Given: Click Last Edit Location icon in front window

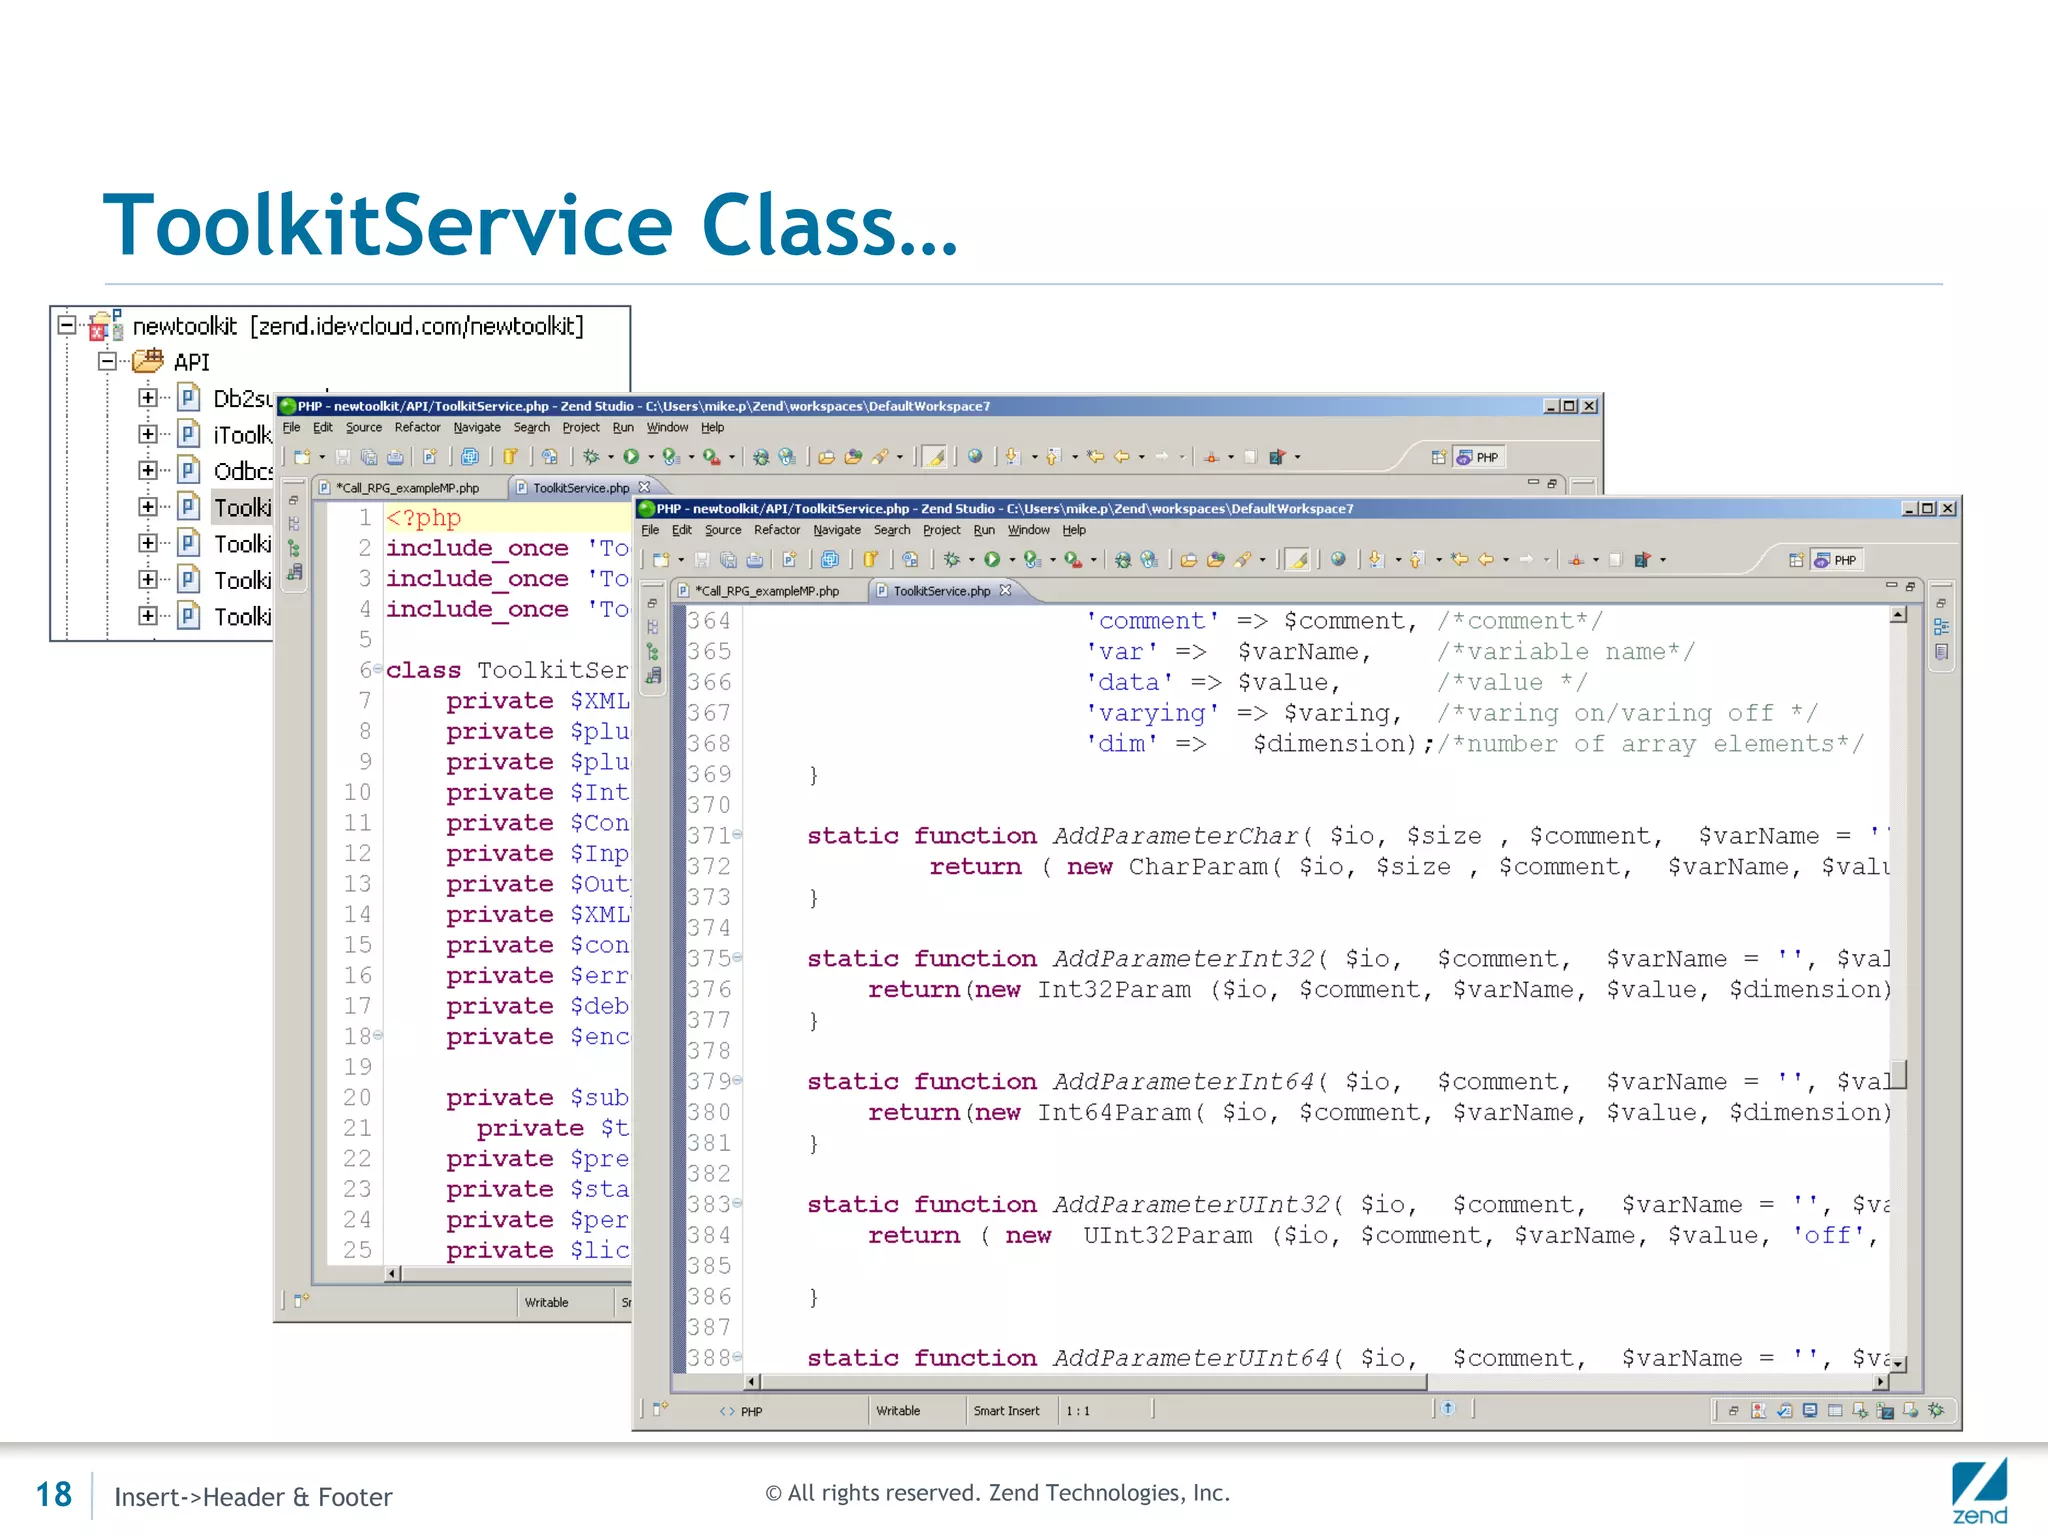Looking at the screenshot, I should point(1460,560).
